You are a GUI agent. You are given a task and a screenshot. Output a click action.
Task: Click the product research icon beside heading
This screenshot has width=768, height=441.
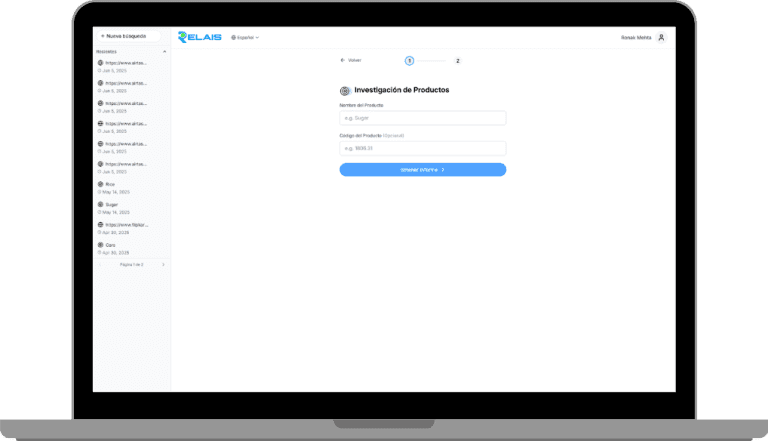[345, 91]
